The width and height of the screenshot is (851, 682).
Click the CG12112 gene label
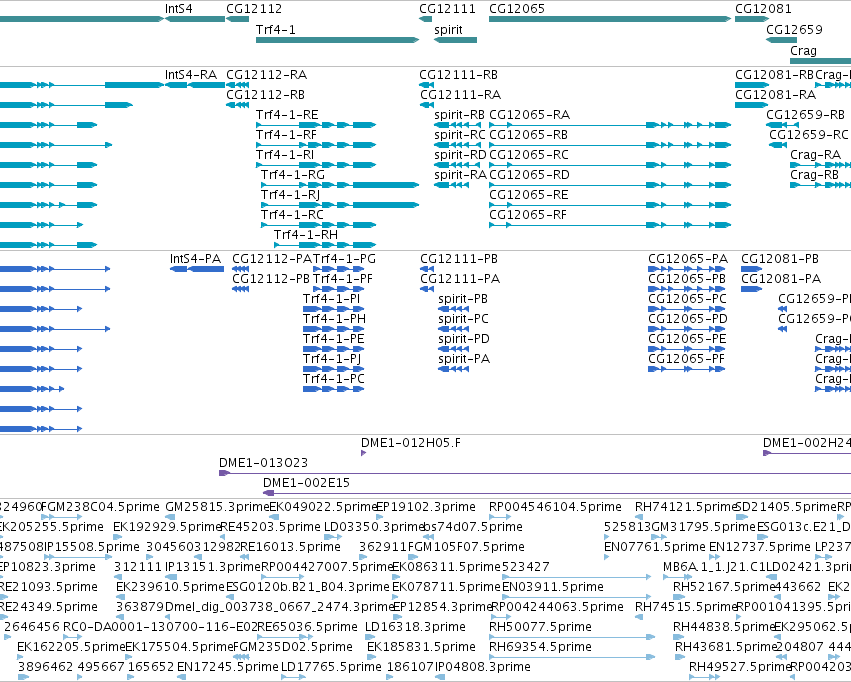pos(254,9)
